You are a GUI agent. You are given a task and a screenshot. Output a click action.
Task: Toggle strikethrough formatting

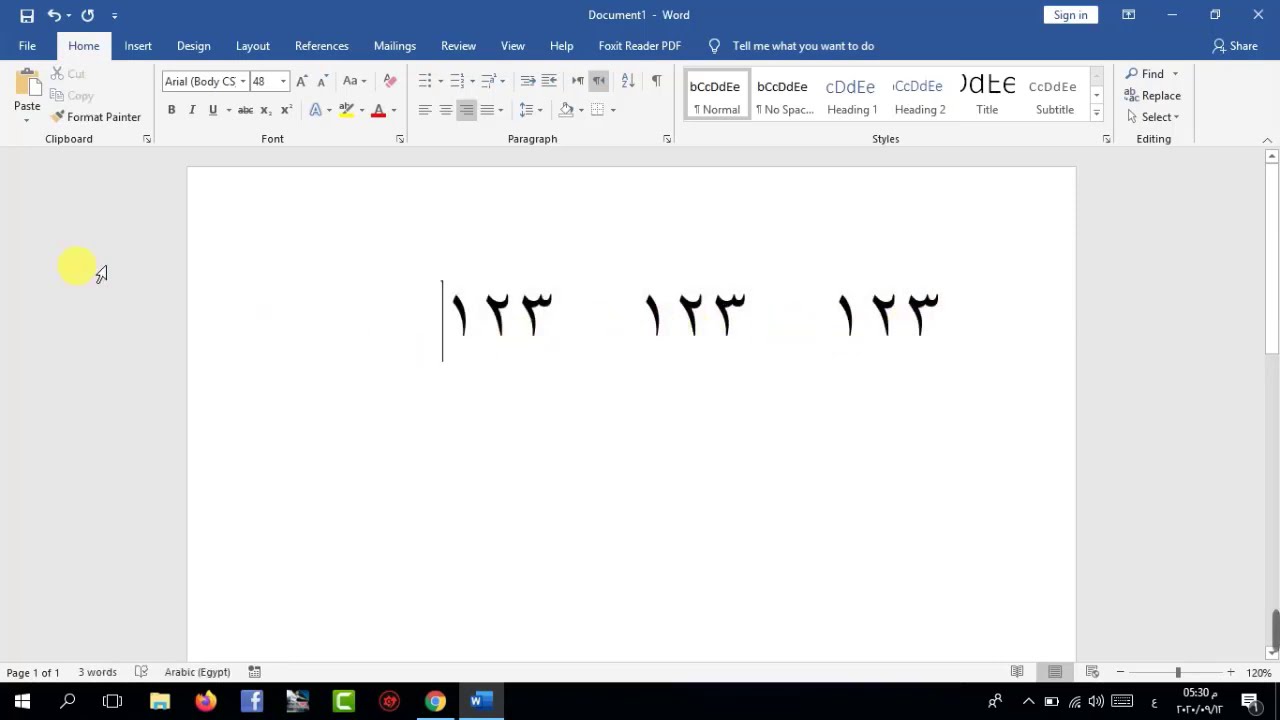tap(245, 110)
